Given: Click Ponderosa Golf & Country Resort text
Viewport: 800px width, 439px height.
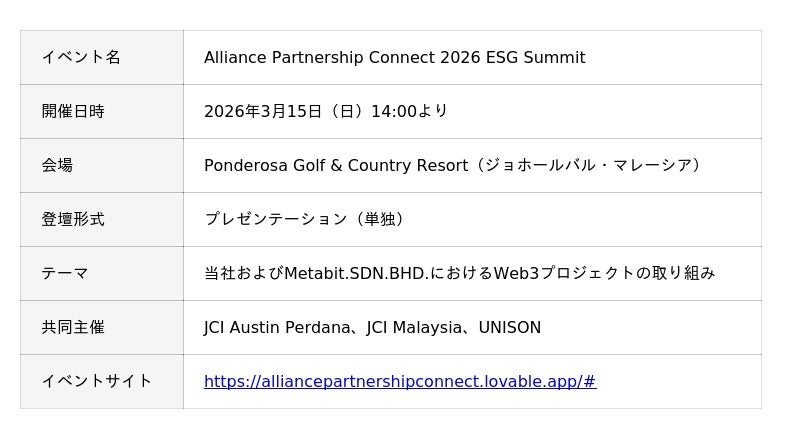Looking at the screenshot, I should tap(336, 165).
